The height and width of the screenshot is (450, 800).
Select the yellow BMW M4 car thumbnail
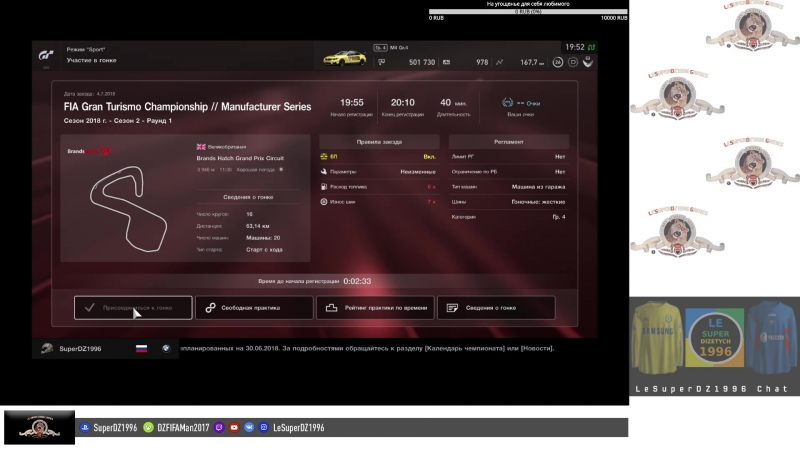(x=345, y=58)
